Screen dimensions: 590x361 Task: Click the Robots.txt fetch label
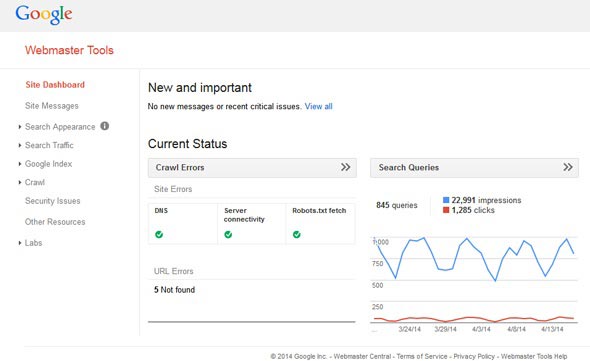[319, 210]
